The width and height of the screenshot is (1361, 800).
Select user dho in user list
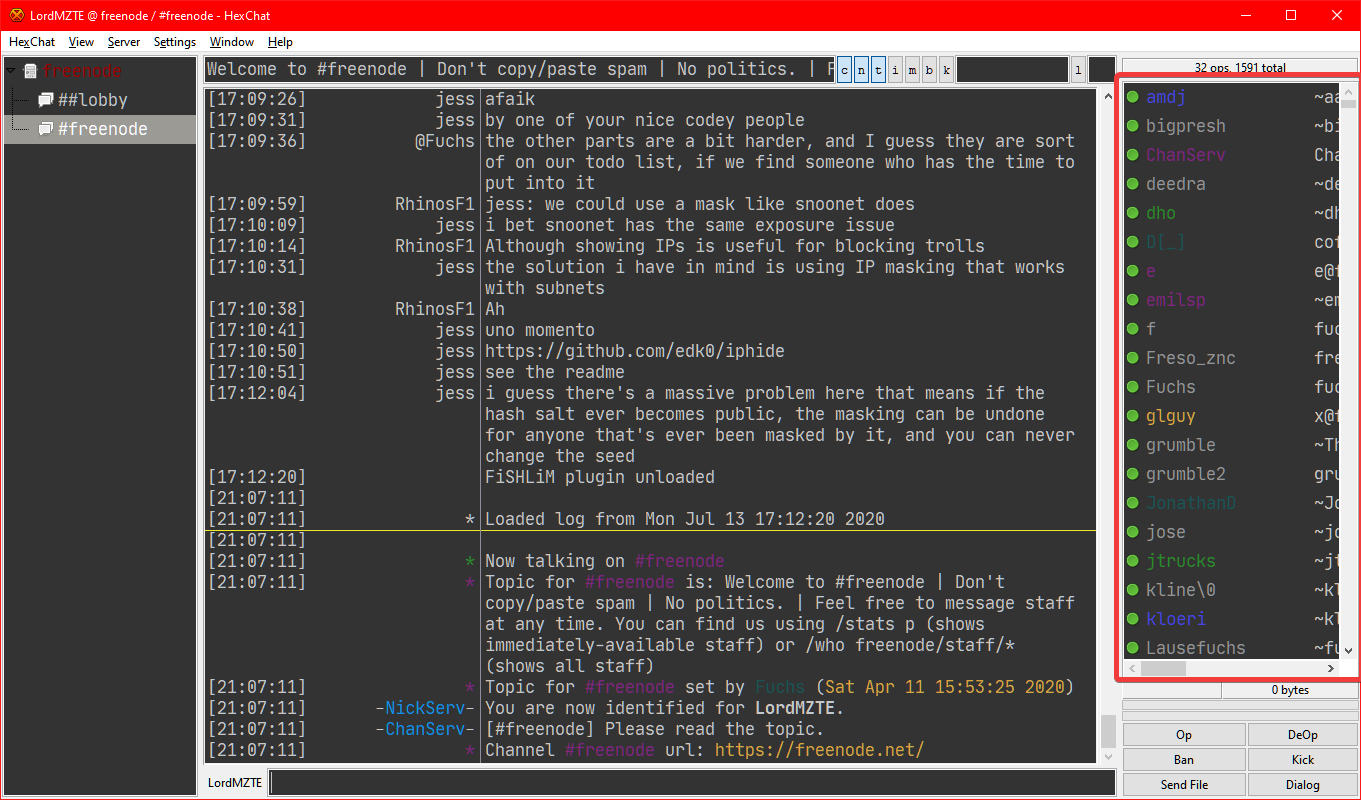point(1161,213)
